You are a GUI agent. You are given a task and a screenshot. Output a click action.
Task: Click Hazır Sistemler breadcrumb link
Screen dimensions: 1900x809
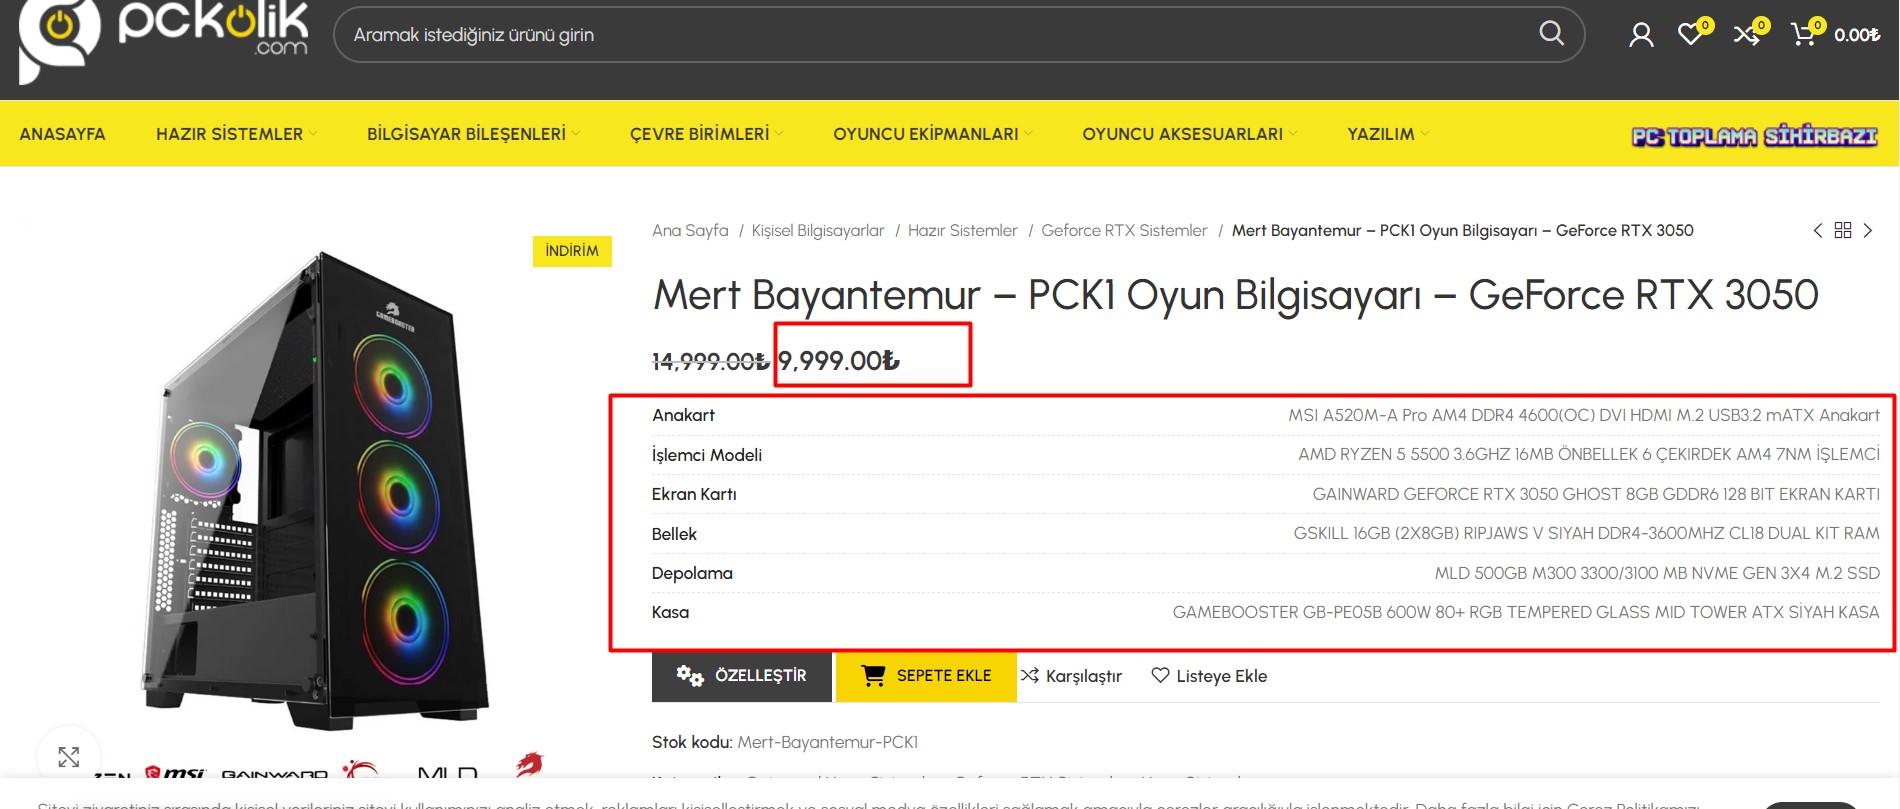click(963, 231)
